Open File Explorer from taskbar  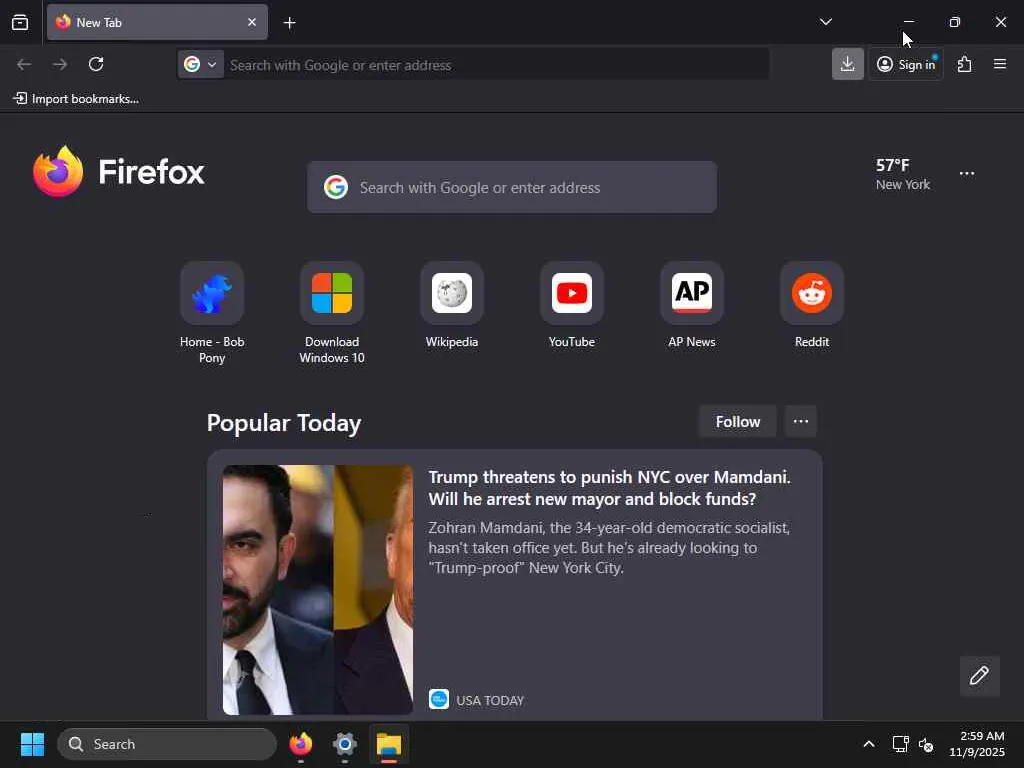(389, 744)
